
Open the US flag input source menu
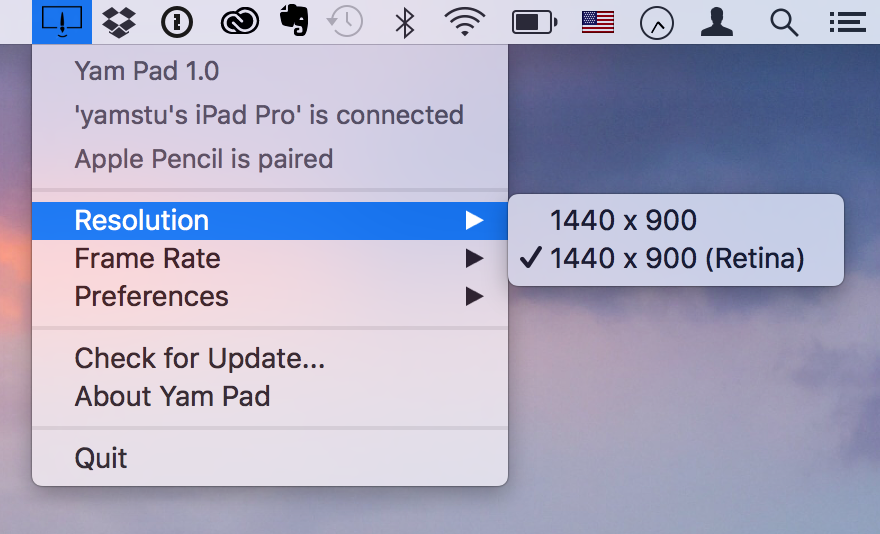pyautogui.click(x=598, y=22)
